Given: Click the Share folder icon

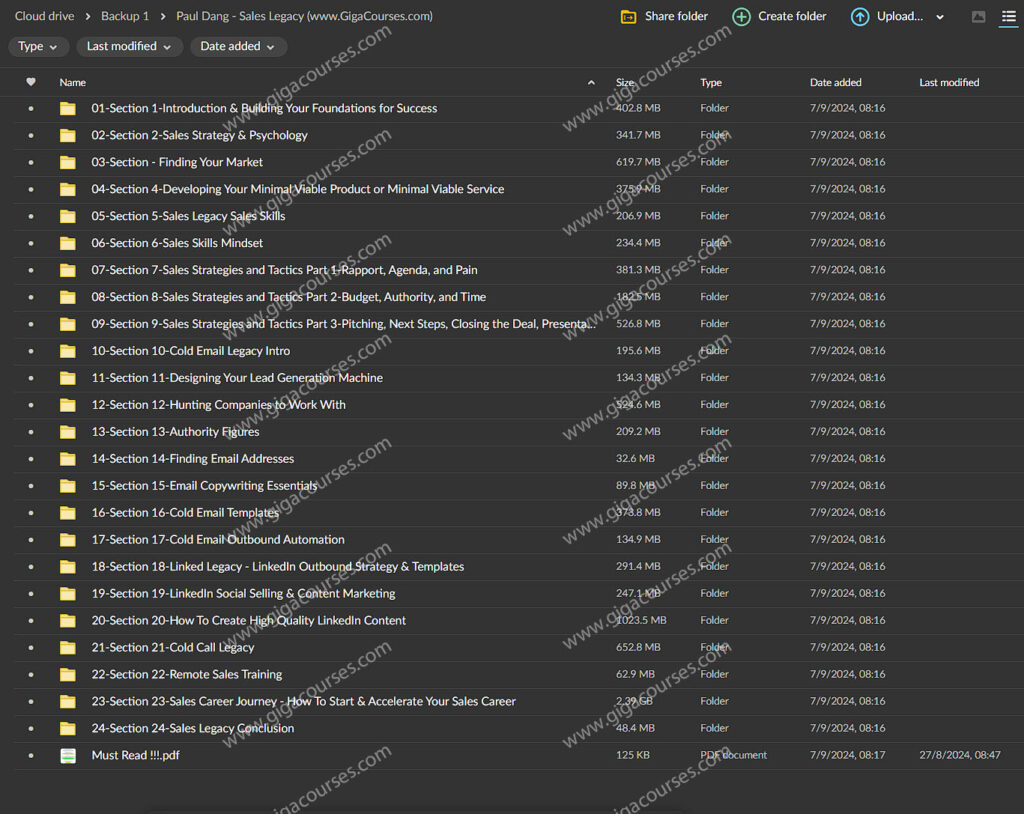Looking at the screenshot, I should tap(628, 17).
